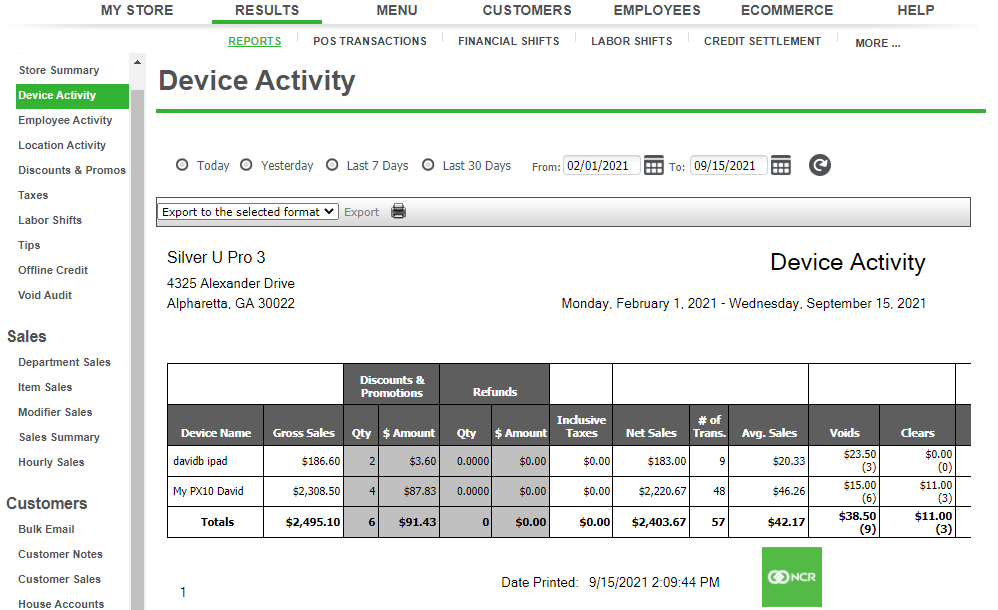Image resolution: width=998 pixels, height=610 pixels.
Task: Open the Void Audit report
Action: (x=45, y=295)
